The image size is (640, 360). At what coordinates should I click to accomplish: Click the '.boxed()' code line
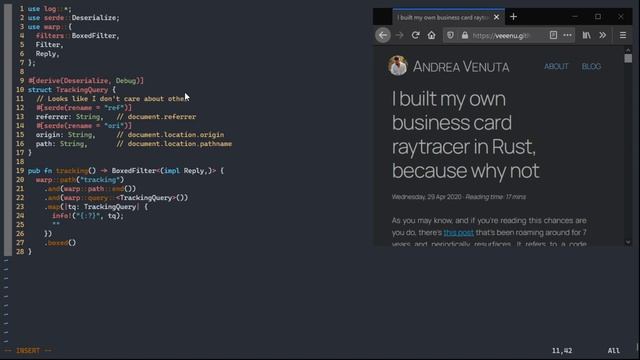pyautogui.click(x=60, y=242)
